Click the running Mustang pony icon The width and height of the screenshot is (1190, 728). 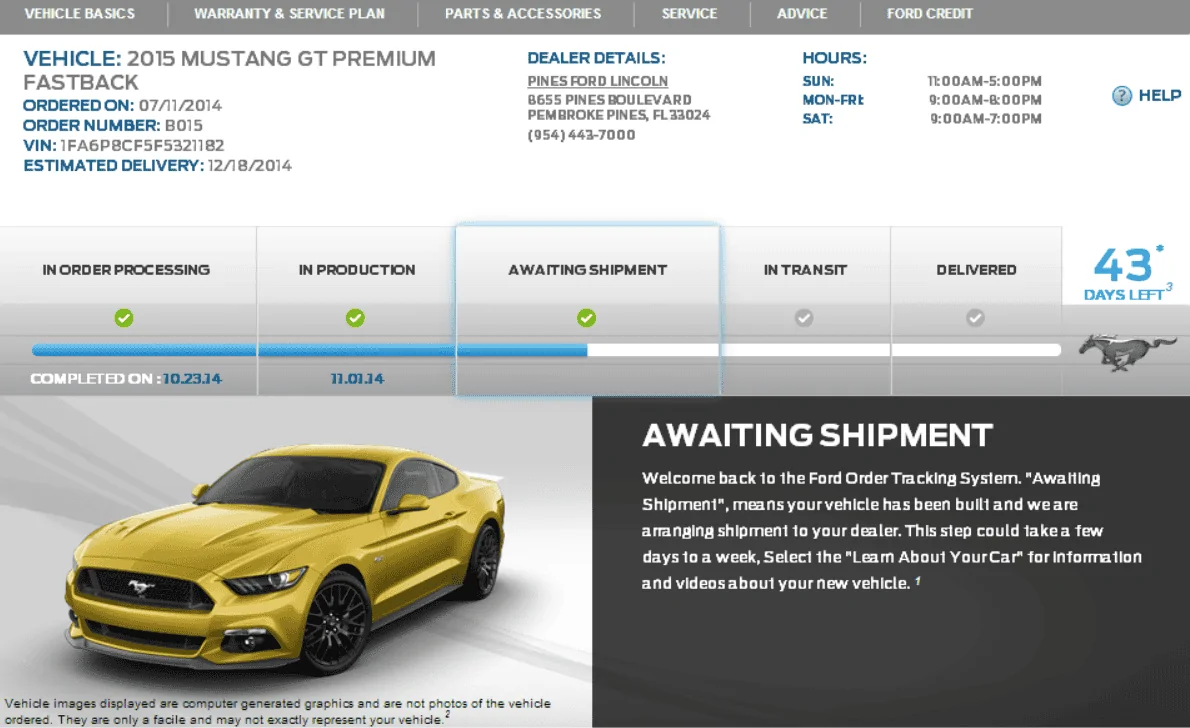pyautogui.click(x=1126, y=352)
